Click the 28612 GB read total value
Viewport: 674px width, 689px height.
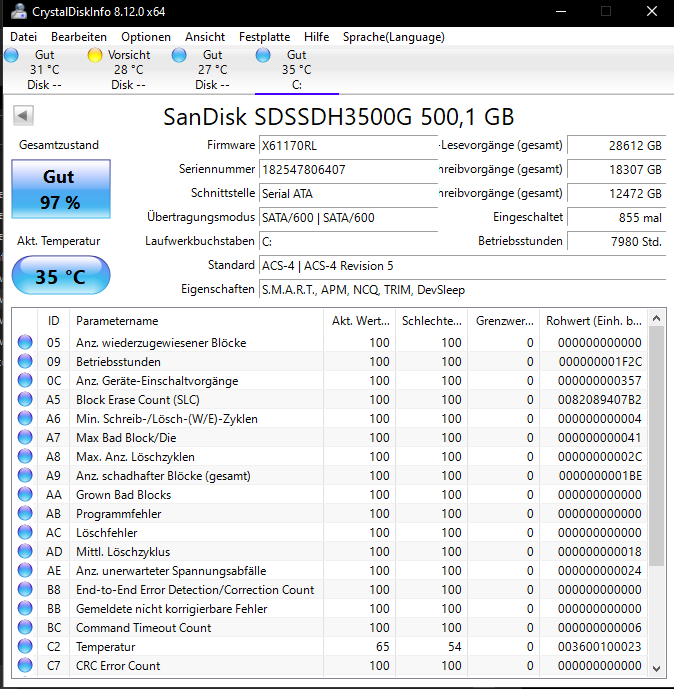(x=616, y=145)
